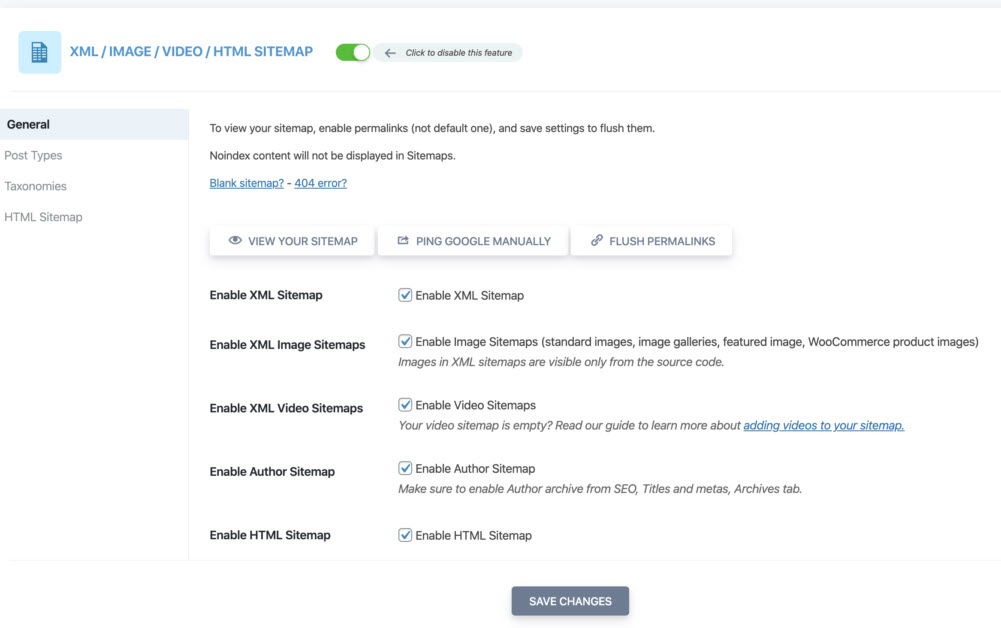Click the left arrow icon beside disable hint
1001x628 pixels.
point(390,53)
